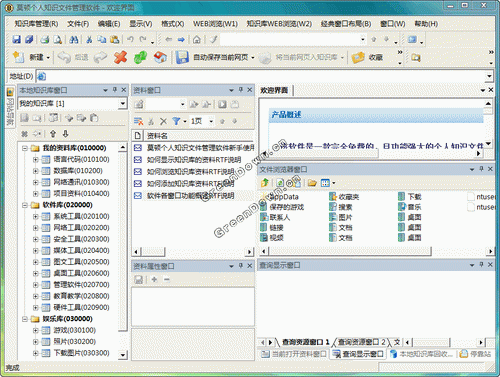Viewport: 500px width, 377px height.
Task: Click the down arrow icon above knowledge tree
Action: click(x=65, y=134)
